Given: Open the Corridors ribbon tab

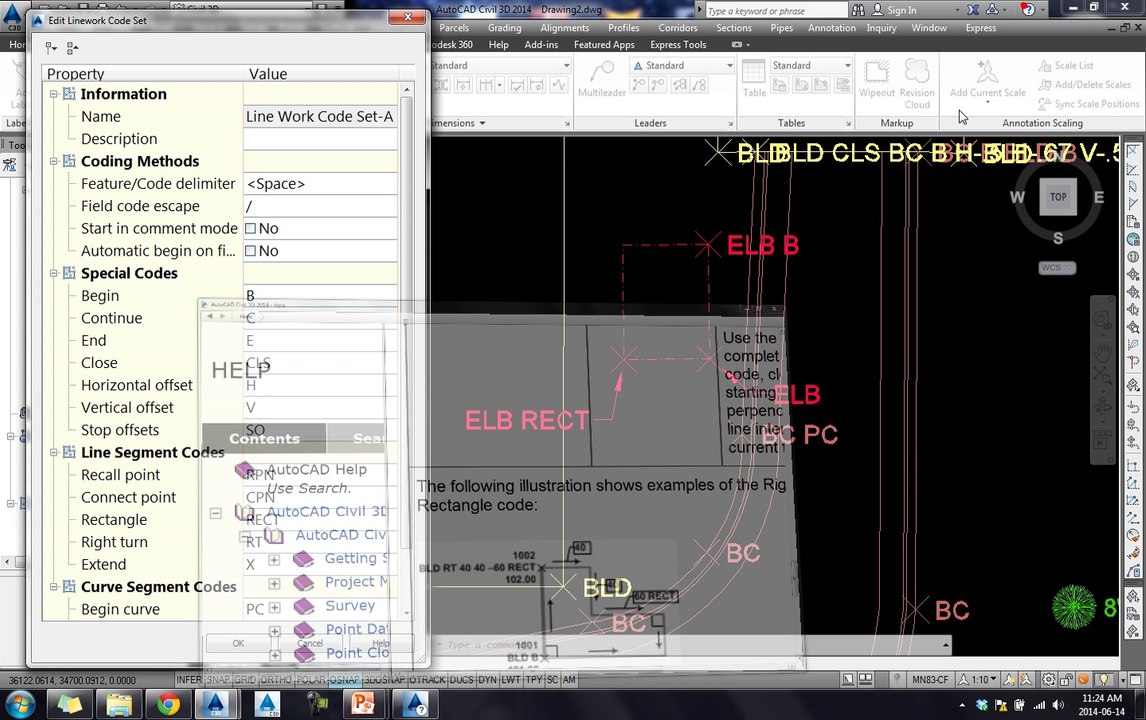Looking at the screenshot, I should pyautogui.click(x=678, y=28).
